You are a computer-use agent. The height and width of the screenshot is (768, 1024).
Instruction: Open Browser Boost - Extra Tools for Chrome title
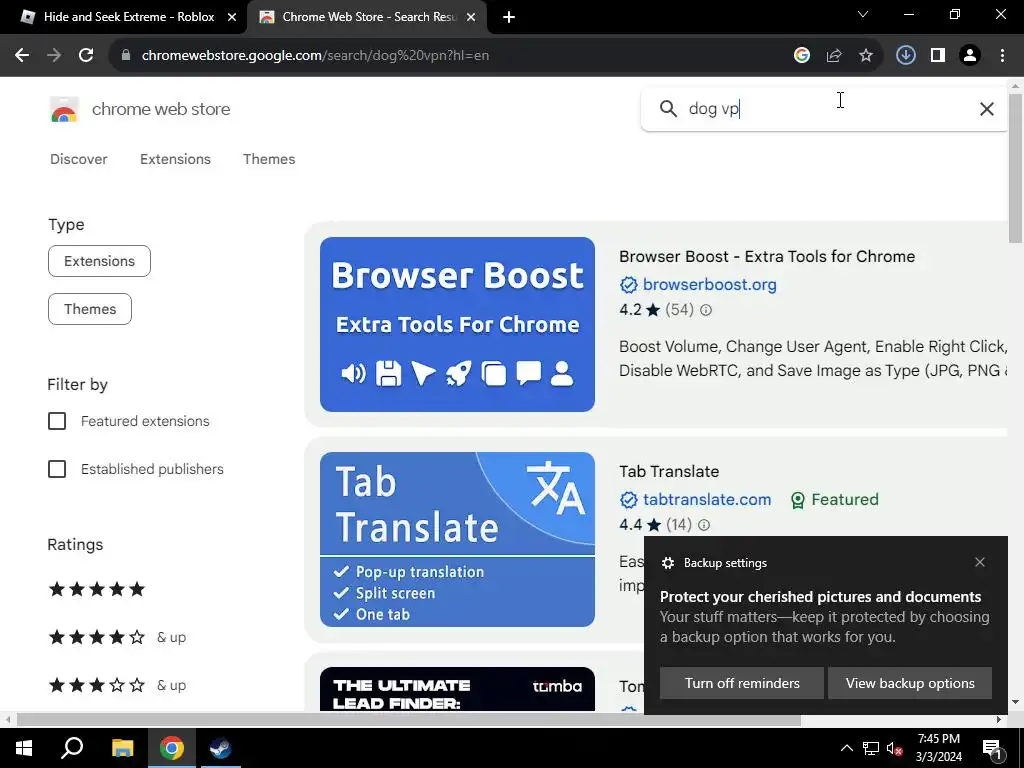(x=767, y=257)
